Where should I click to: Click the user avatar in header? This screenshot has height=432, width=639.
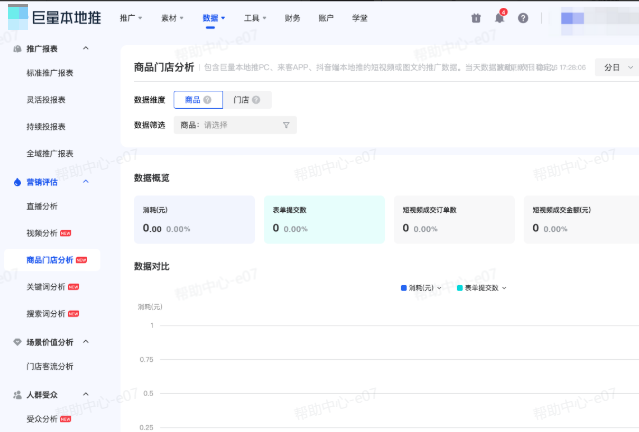pos(572,18)
